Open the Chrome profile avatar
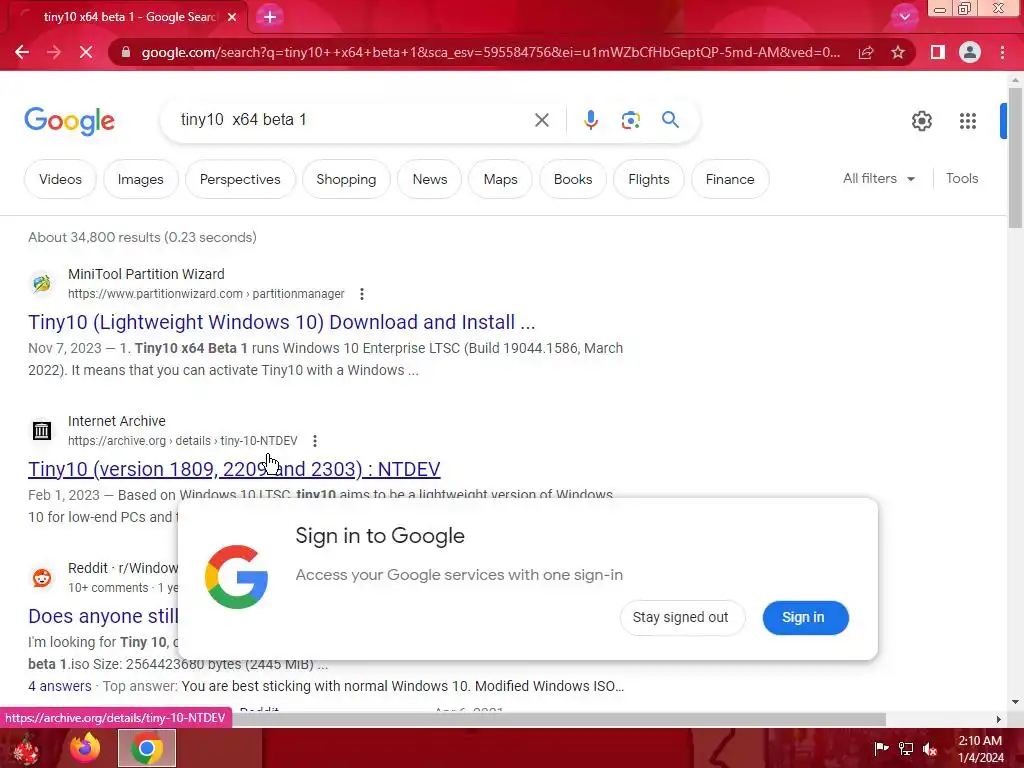This screenshot has height=768, width=1024. 970,52
